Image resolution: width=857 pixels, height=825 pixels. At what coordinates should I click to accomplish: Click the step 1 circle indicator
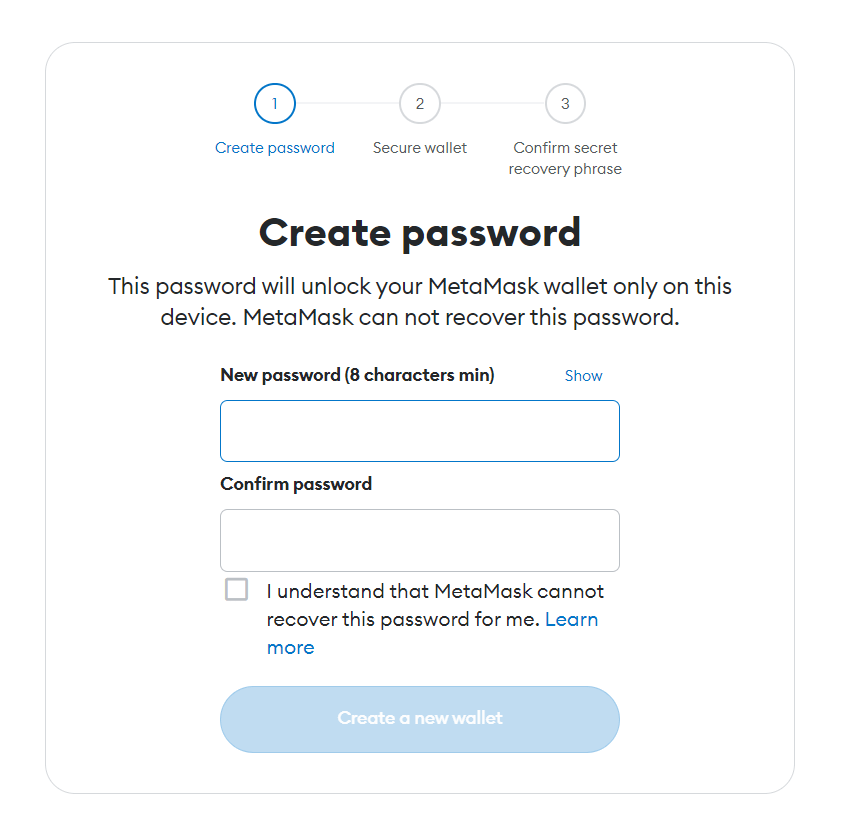[275, 103]
